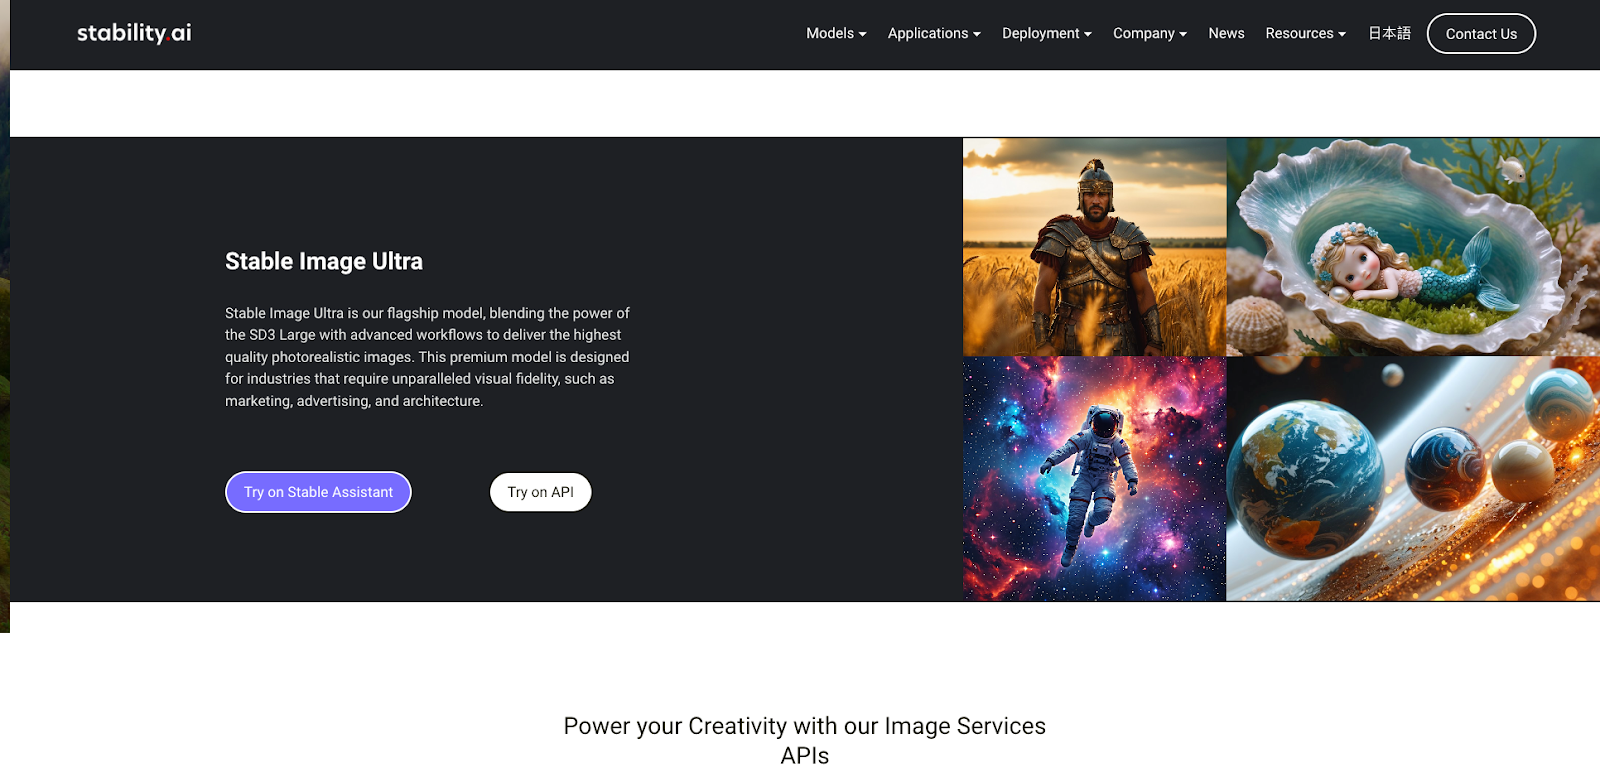
Task: Open the glass planets image
Action: tap(1412, 479)
